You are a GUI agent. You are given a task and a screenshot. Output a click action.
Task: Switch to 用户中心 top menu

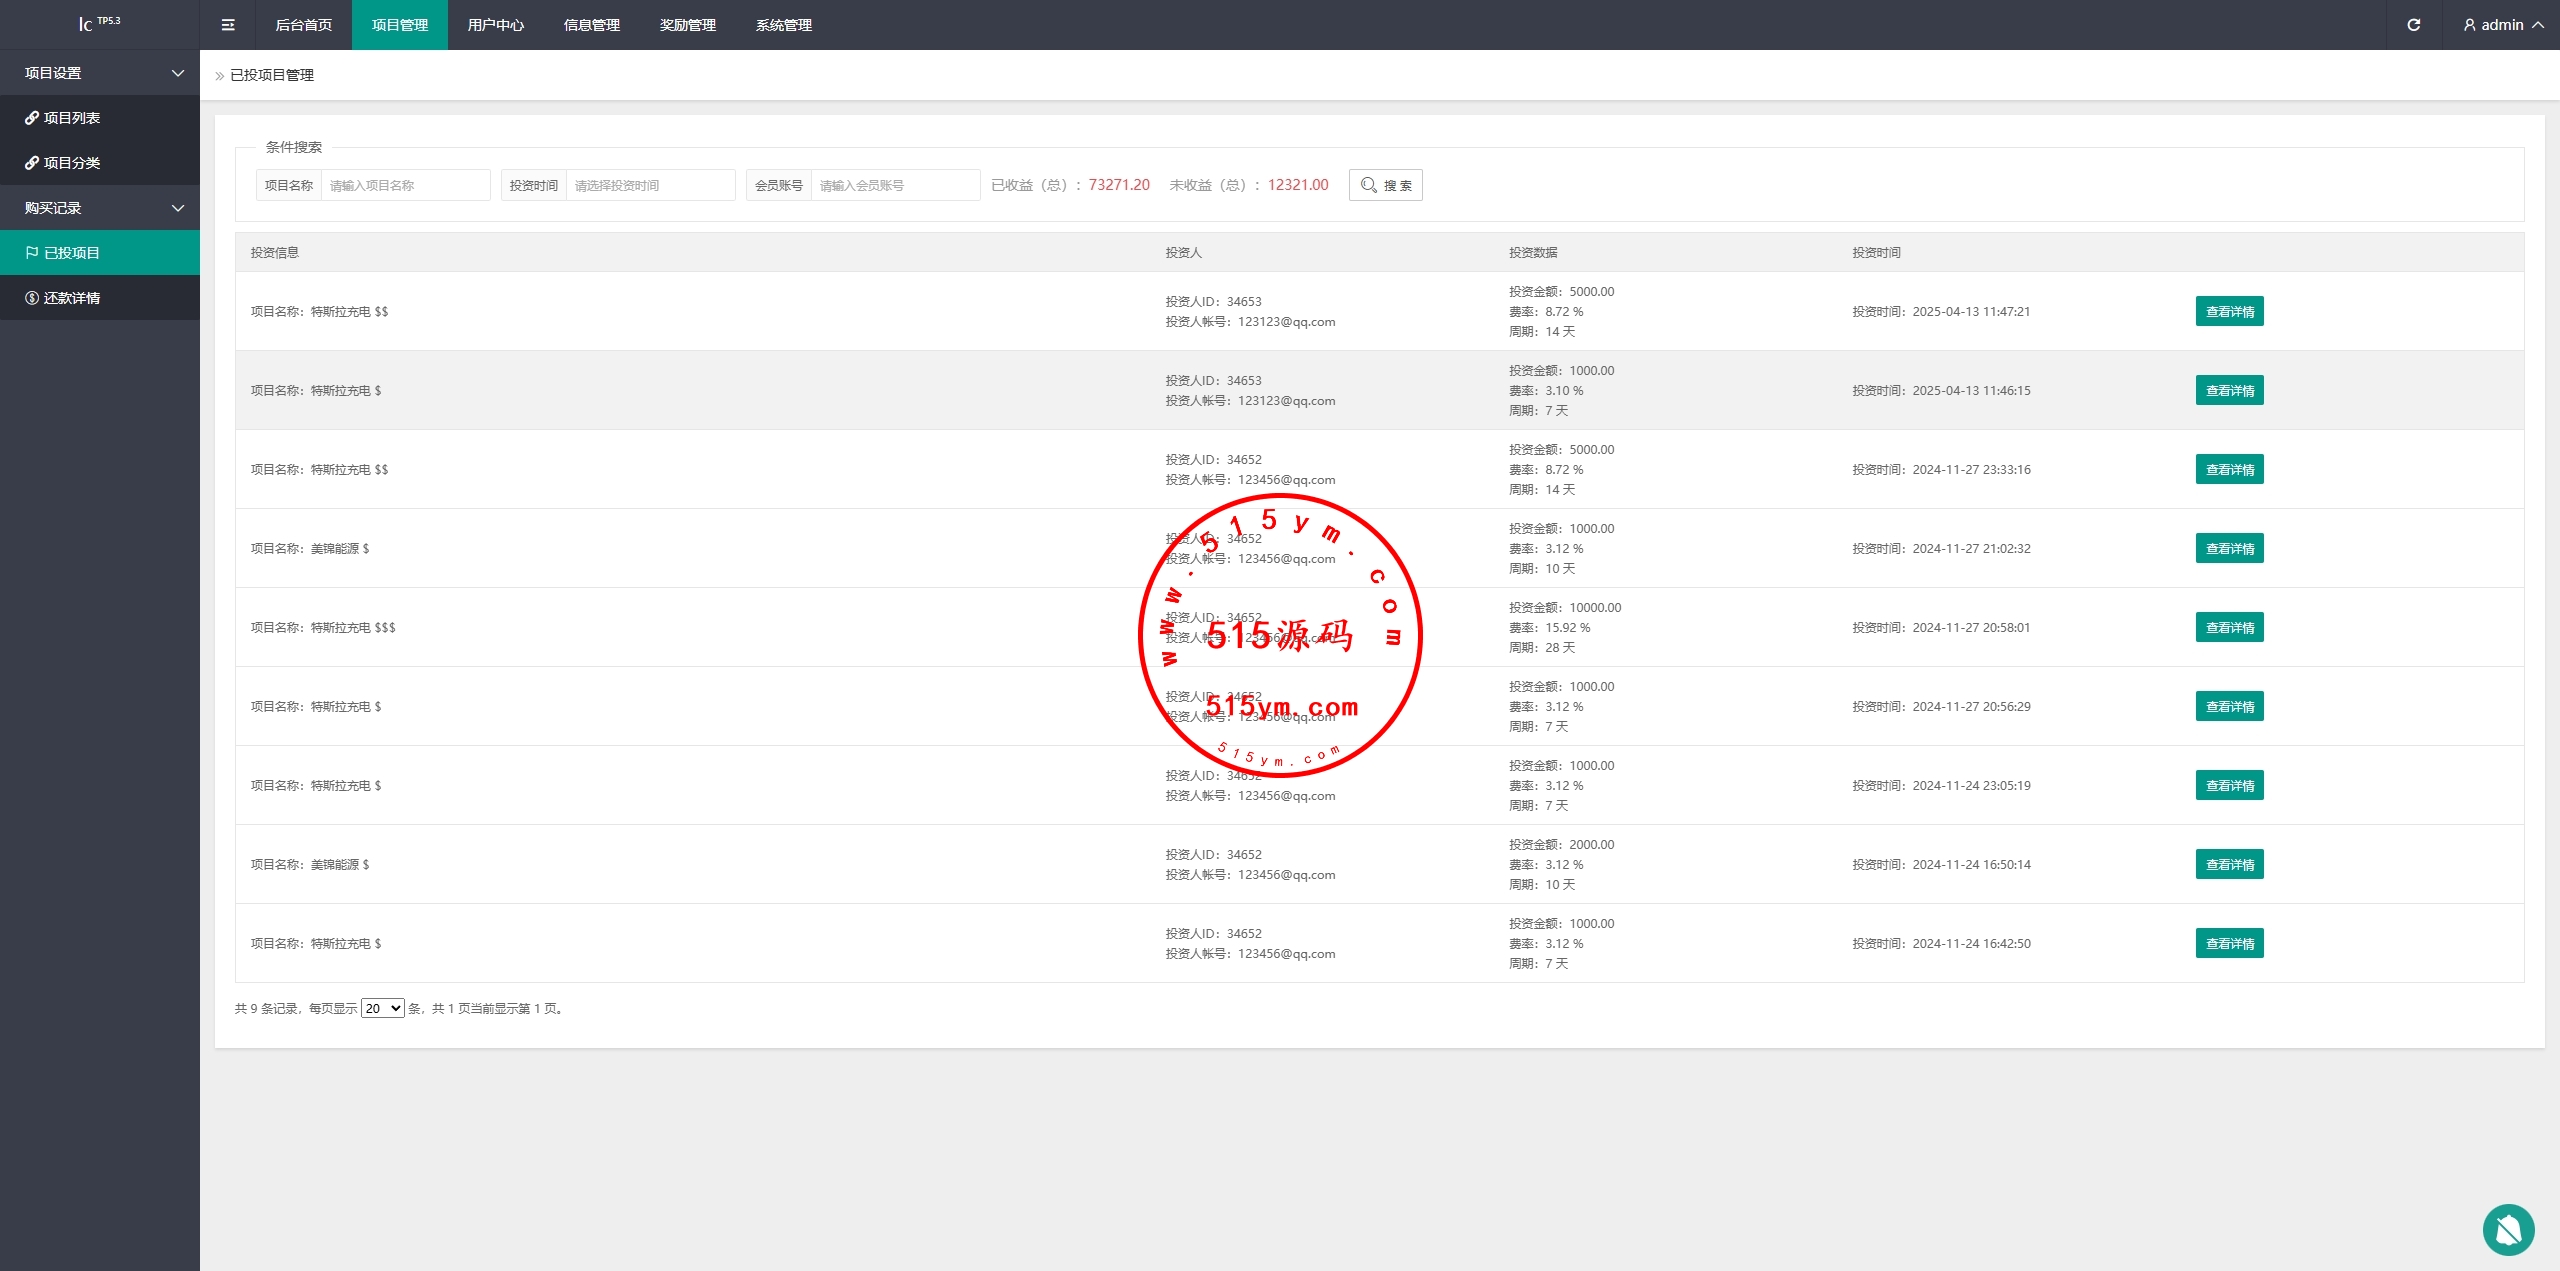(x=495, y=25)
